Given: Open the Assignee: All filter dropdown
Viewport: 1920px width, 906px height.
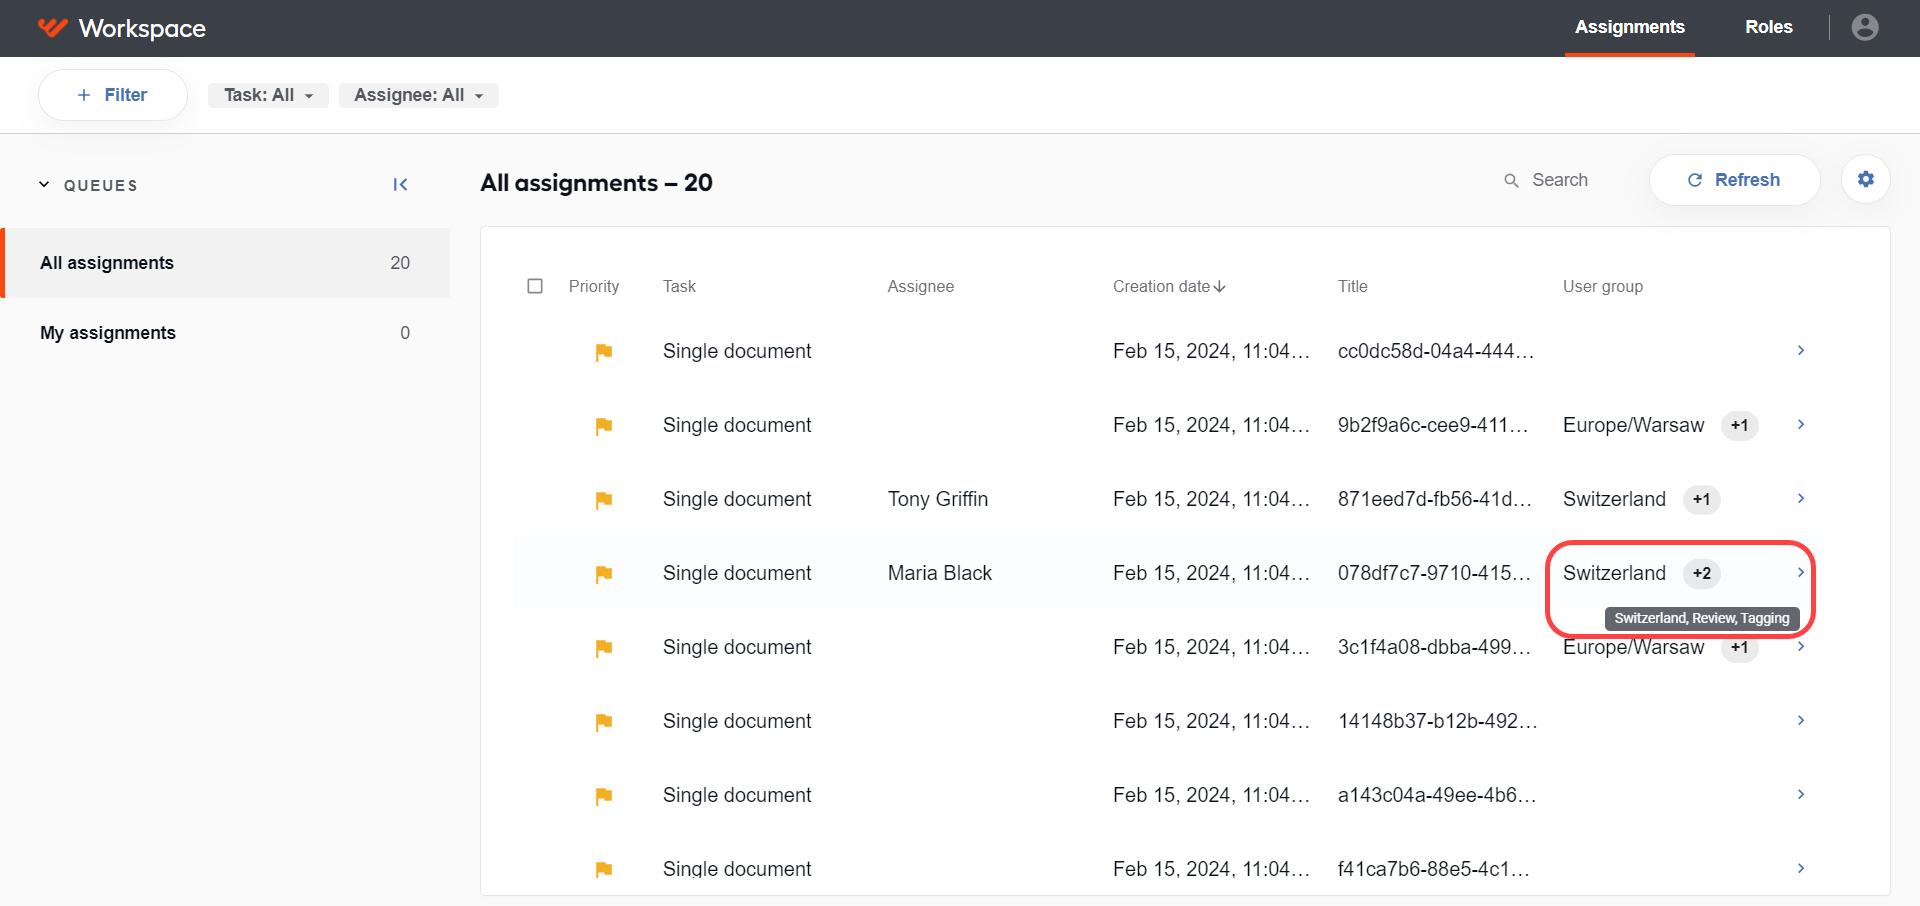Looking at the screenshot, I should (419, 95).
